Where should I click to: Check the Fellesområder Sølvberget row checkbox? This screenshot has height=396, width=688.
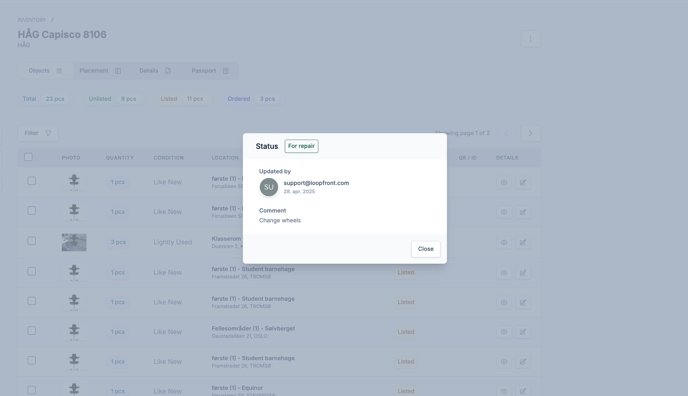click(32, 331)
